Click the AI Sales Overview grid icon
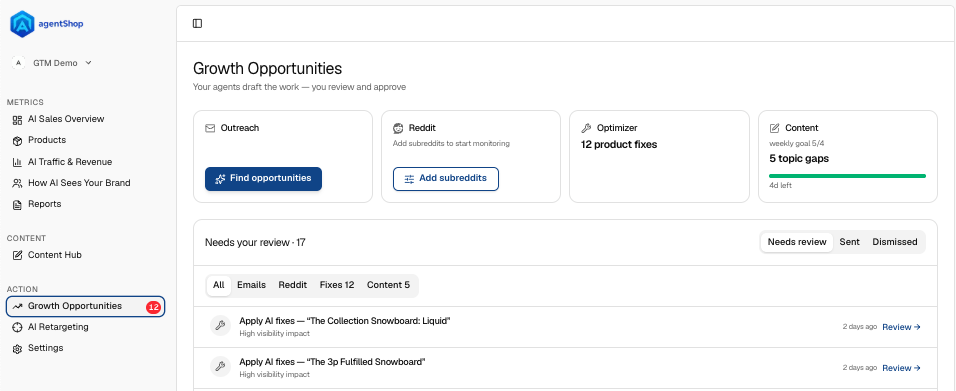The width and height of the screenshot is (956, 391). 17,120
